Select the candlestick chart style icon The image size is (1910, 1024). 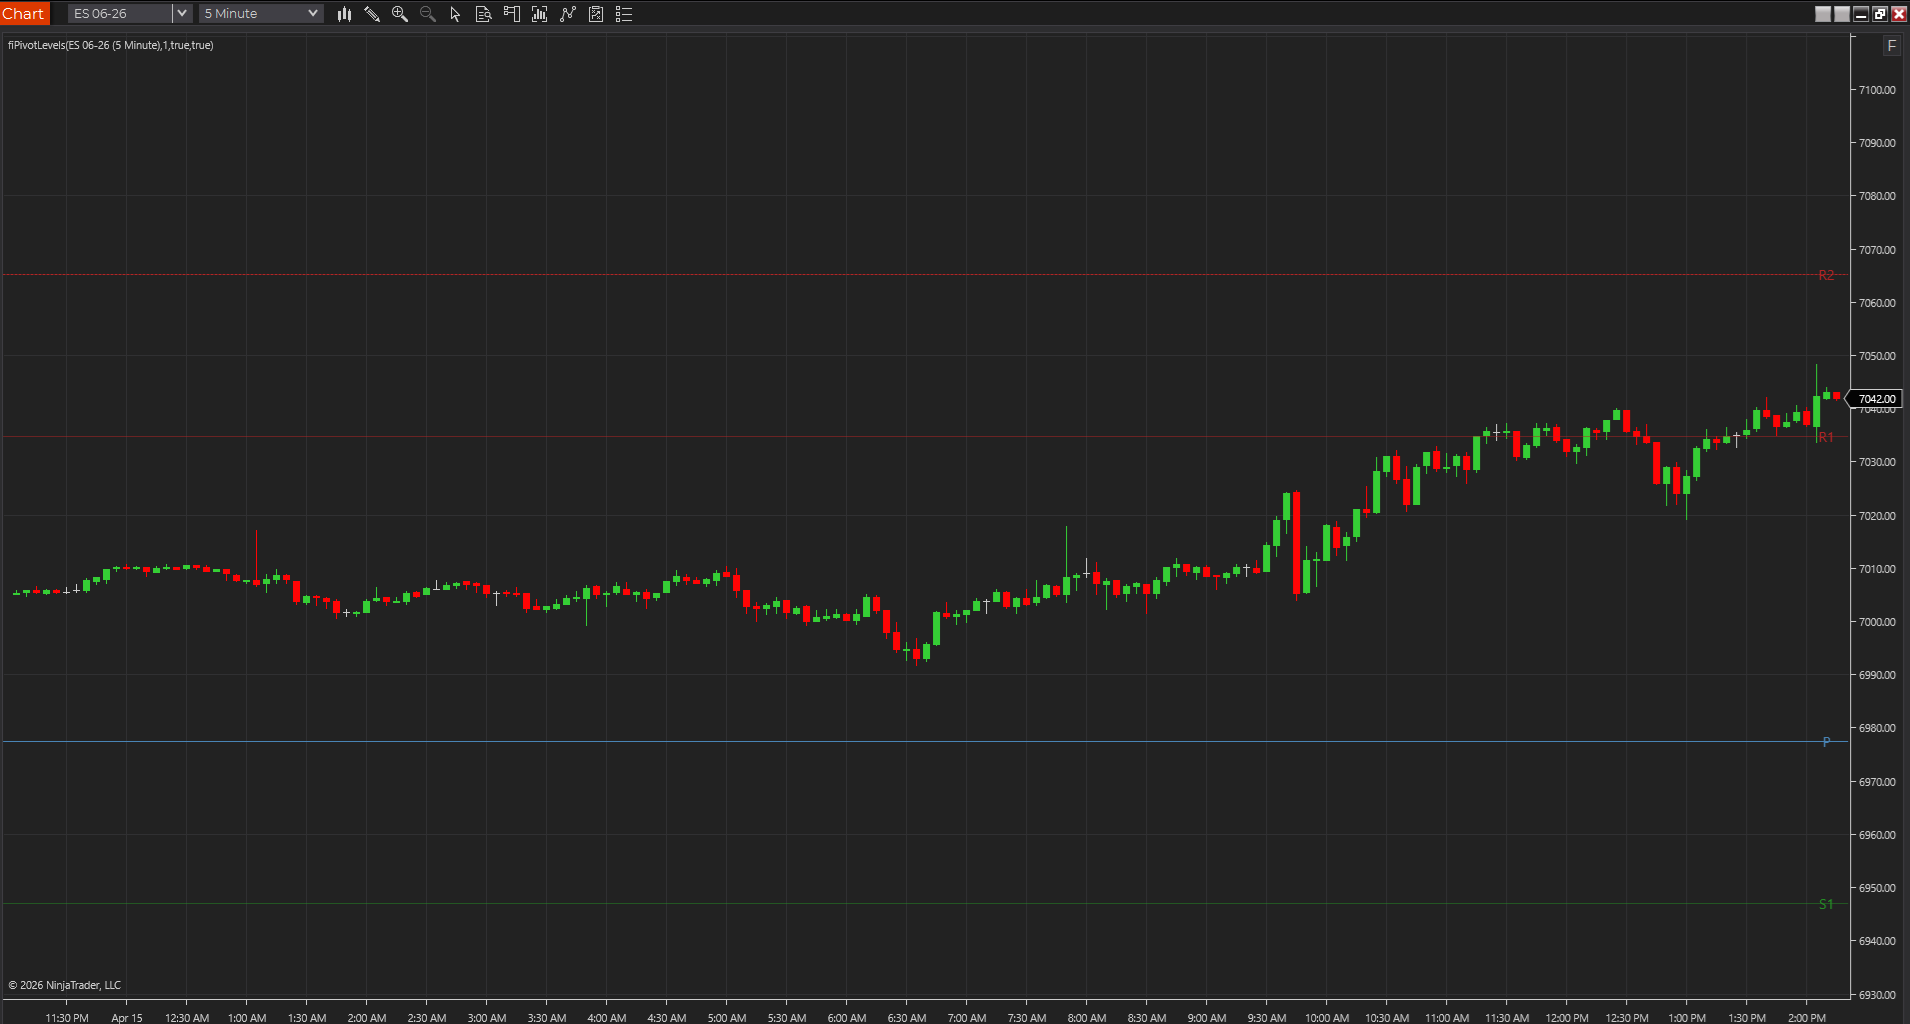[x=345, y=14]
